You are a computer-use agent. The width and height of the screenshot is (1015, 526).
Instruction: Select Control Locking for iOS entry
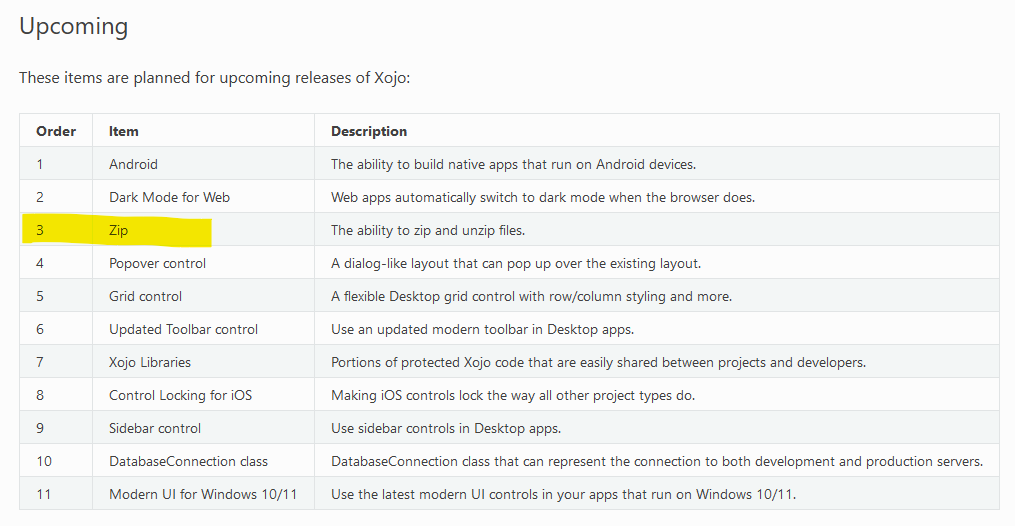pos(181,395)
